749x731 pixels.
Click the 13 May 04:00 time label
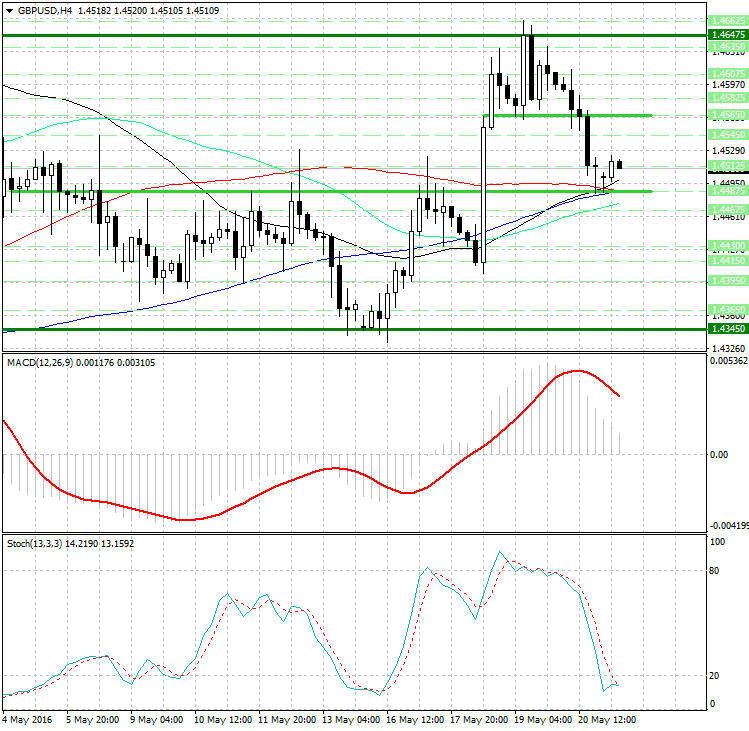[x=350, y=719]
